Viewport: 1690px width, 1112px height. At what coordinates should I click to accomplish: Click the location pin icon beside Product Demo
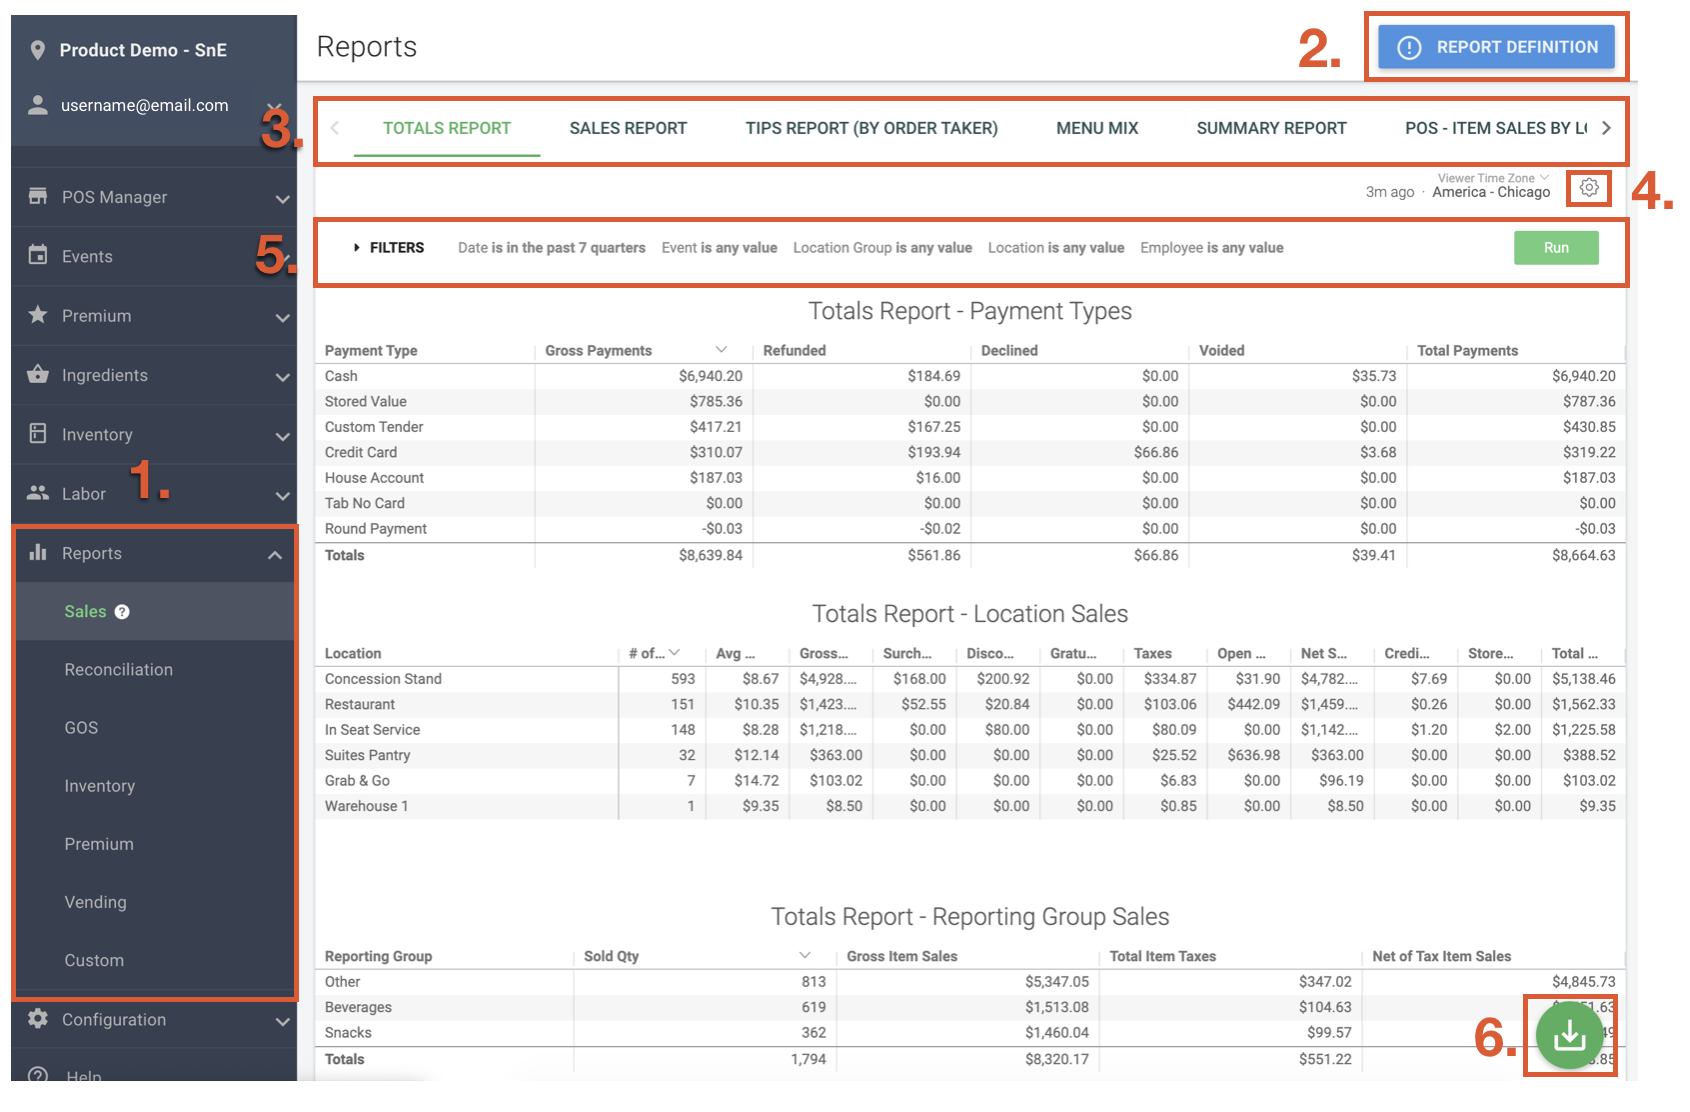(38, 50)
